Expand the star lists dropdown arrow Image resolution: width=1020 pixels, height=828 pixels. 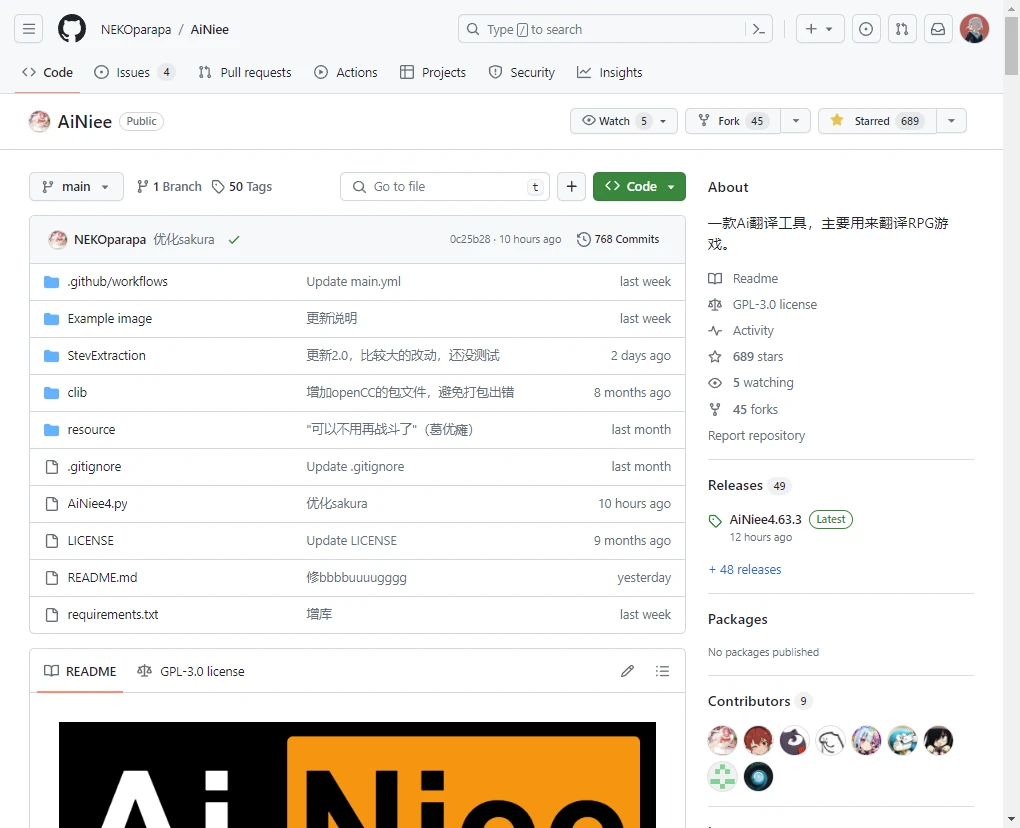click(951, 121)
